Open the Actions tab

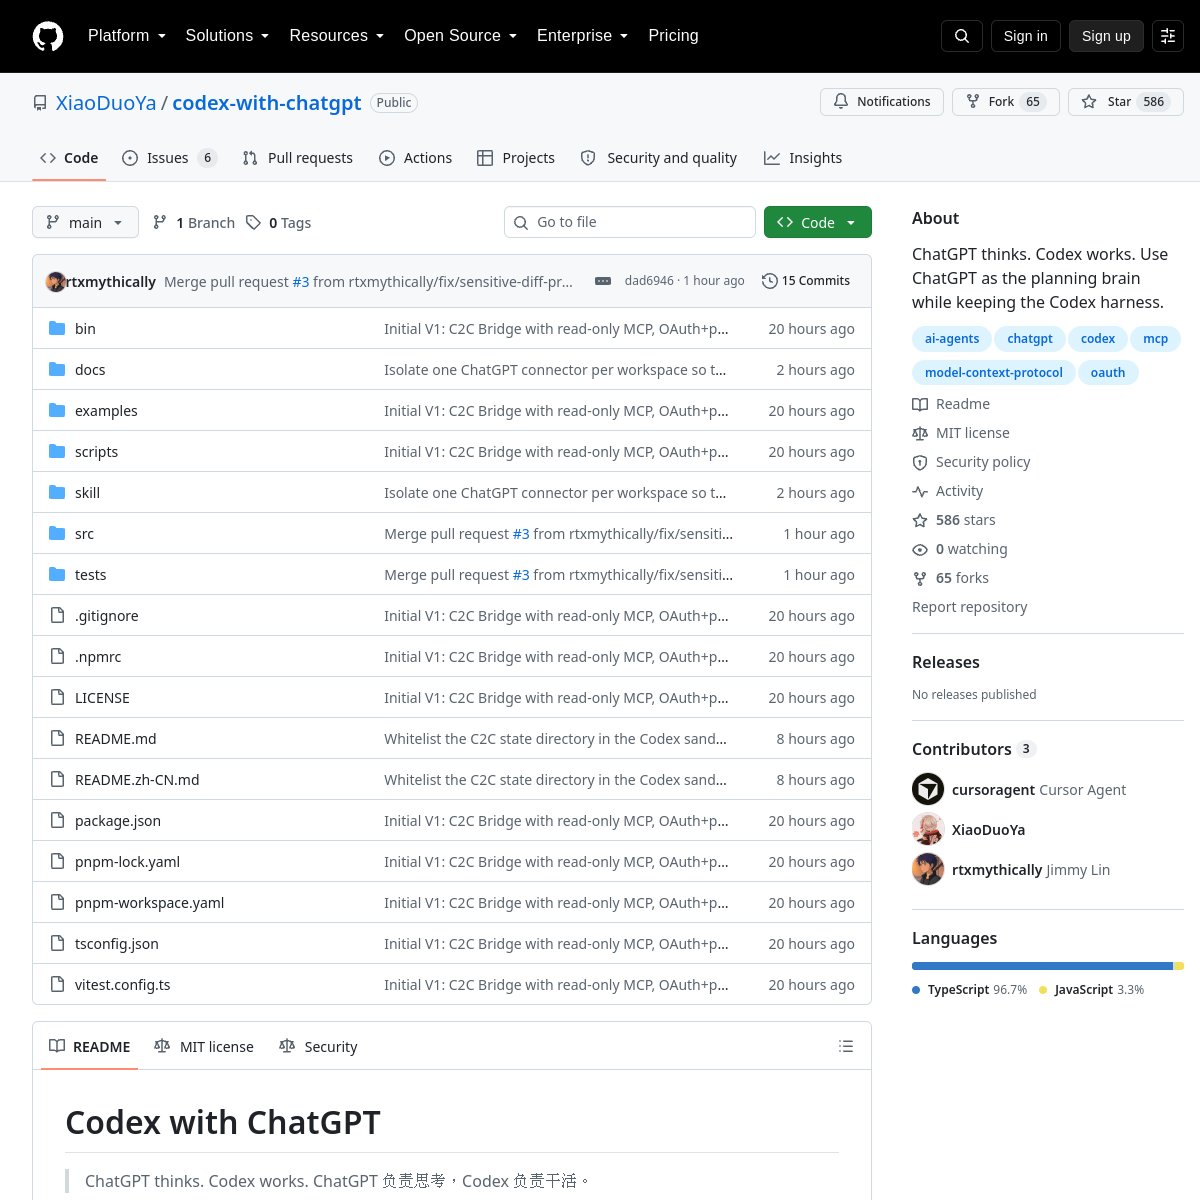(415, 158)
